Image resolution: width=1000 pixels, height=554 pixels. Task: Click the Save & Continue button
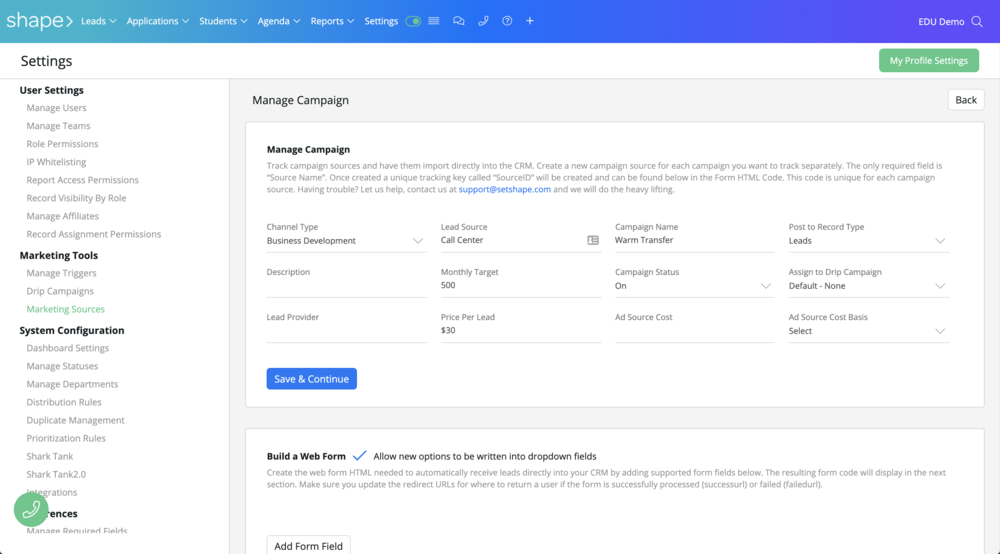pyautogui.click(x=312, y=379)
